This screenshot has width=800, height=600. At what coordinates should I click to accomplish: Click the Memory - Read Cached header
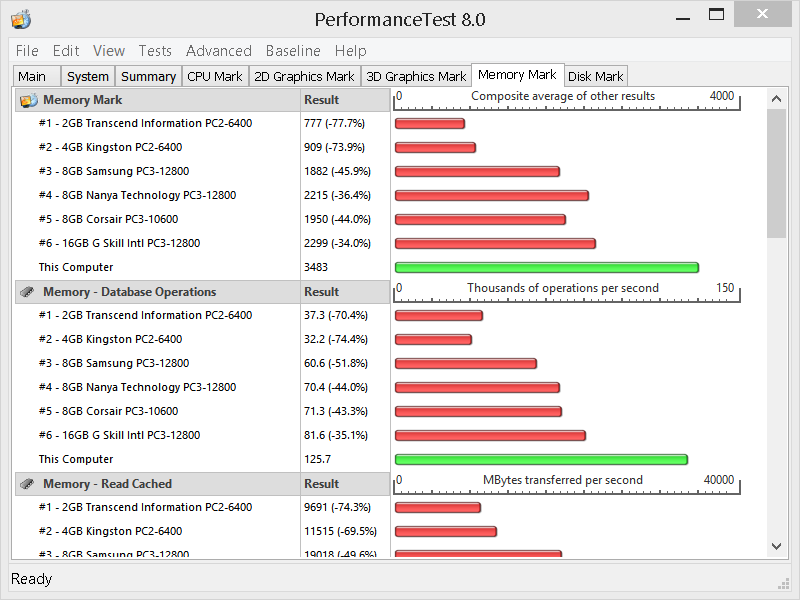pos(107,484)
